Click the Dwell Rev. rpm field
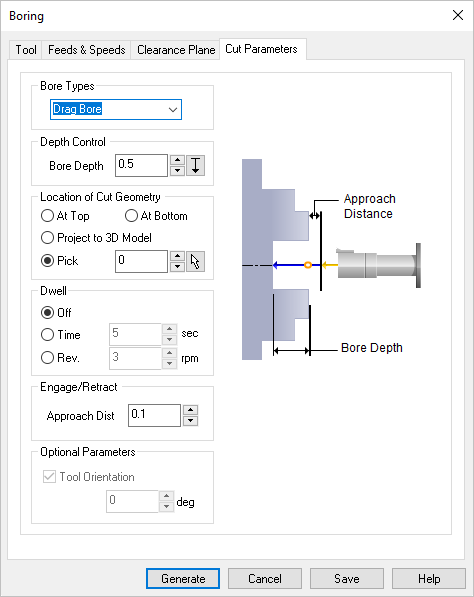The image size is (474, 597). (x=136, y=358)
